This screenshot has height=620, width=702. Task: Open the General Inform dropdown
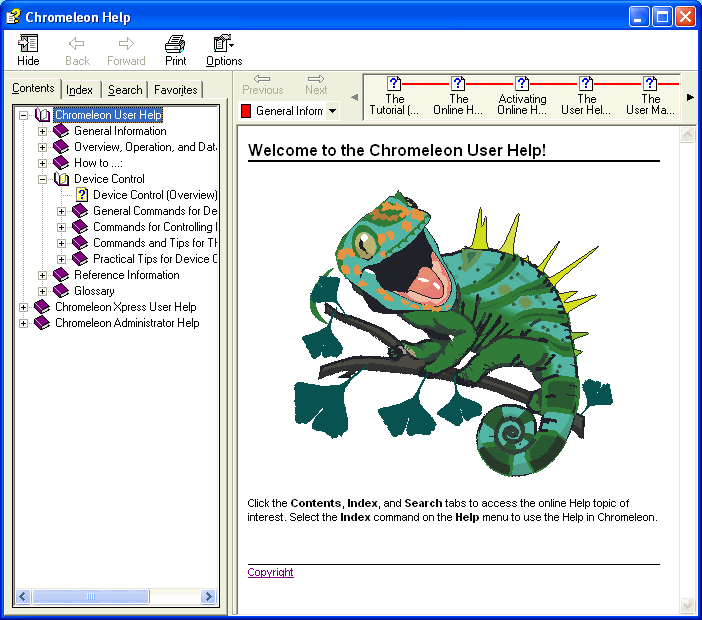pyautogui.click(x=332, y=111)
